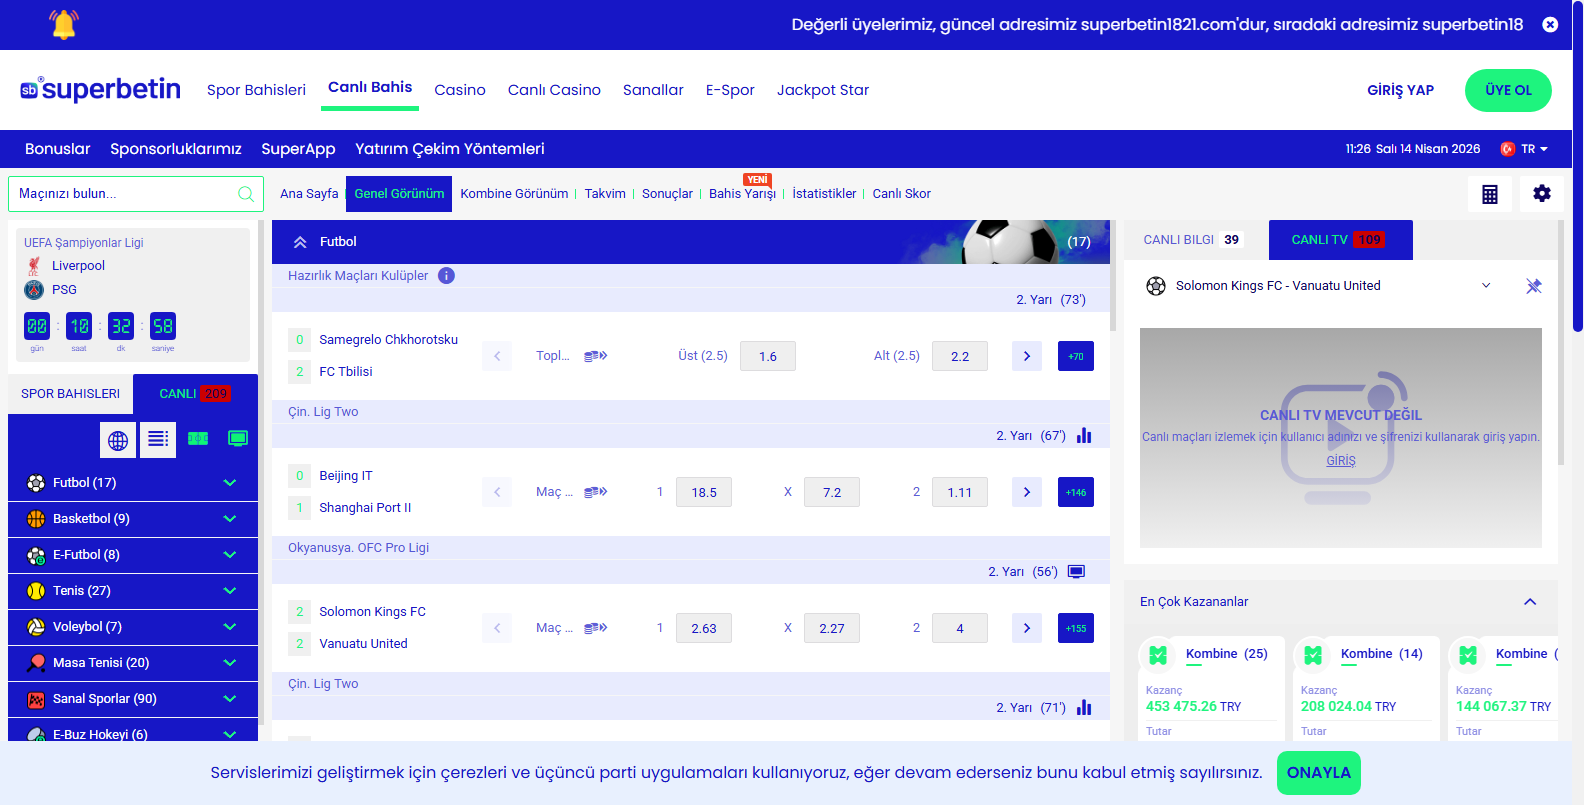Screen dimensions: 1584x805
Task: Next market arrow in Samegrelo Chkhorotsku row
Action: tap(1027, 356)
